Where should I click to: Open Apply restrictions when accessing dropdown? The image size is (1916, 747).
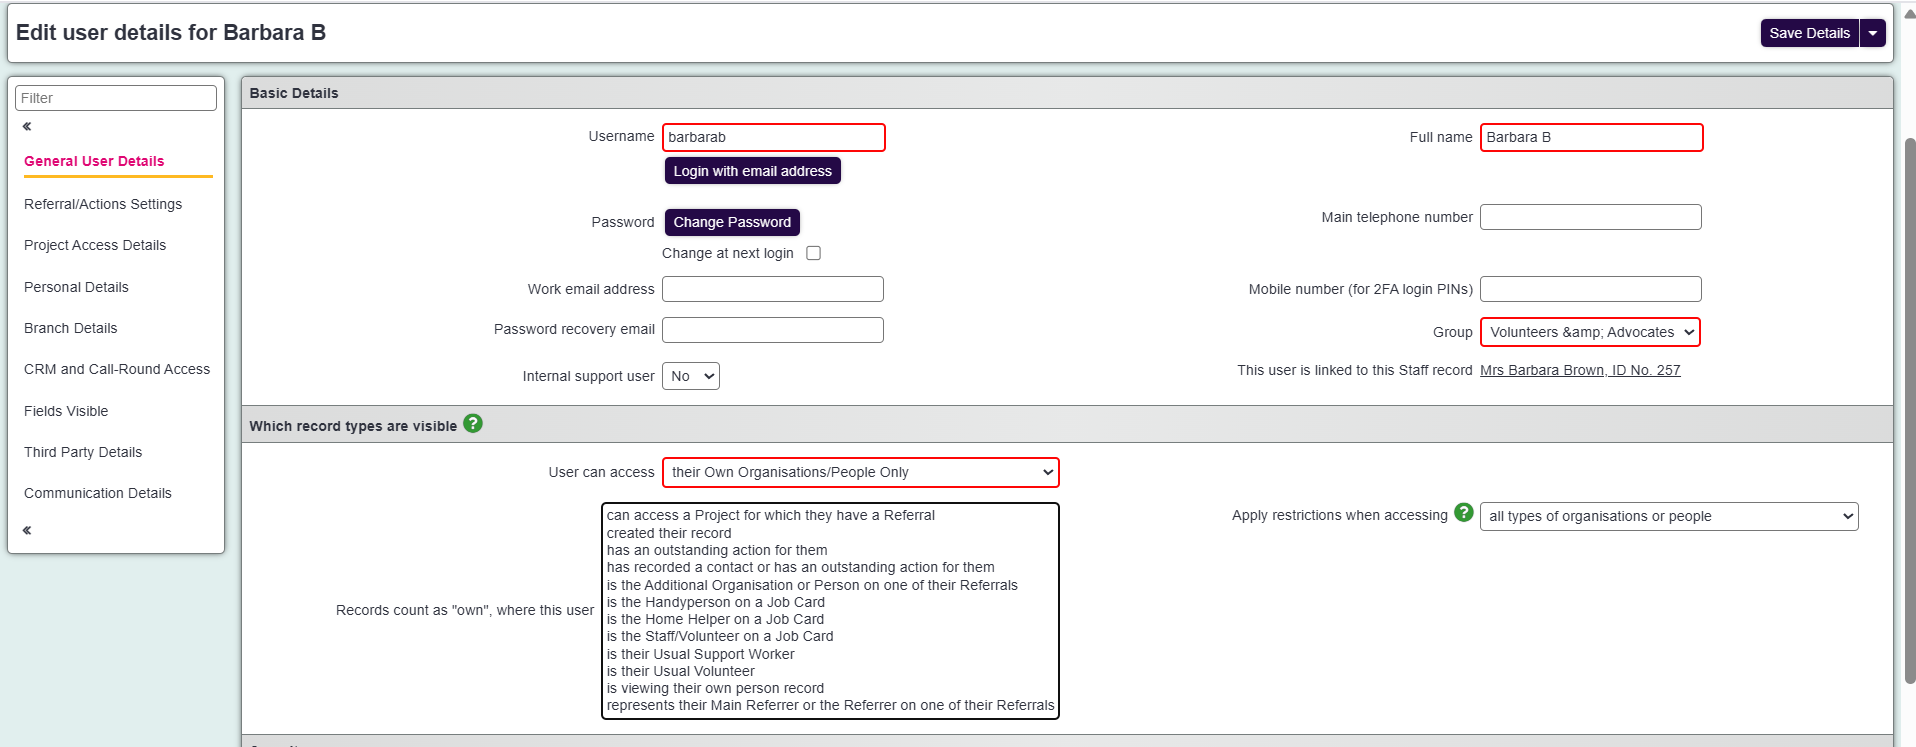click(x=1668, y=516)
